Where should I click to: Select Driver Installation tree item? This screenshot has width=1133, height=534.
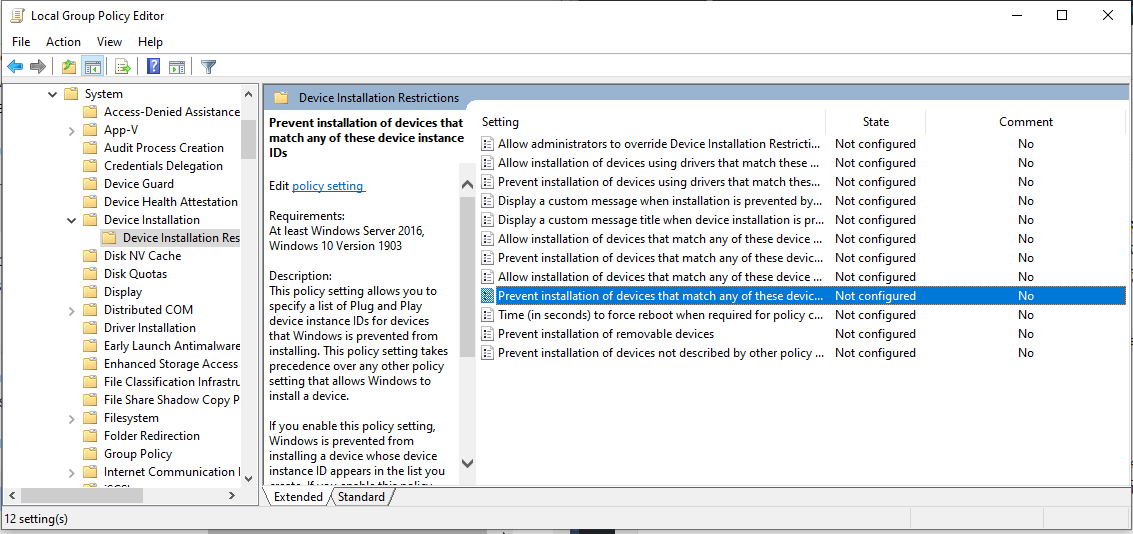click(x=150, y=328)
